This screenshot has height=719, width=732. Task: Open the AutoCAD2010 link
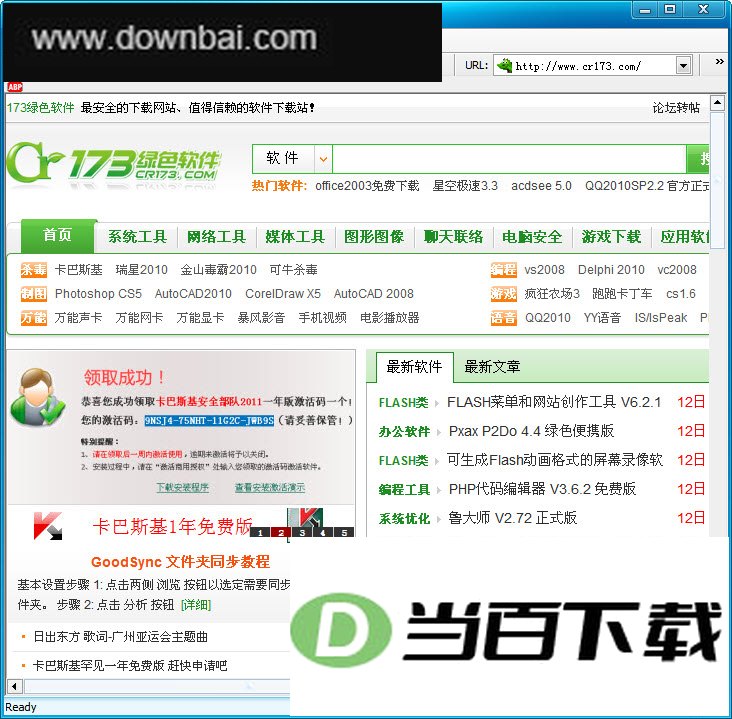pyautogui.click(x=193, y=294)
